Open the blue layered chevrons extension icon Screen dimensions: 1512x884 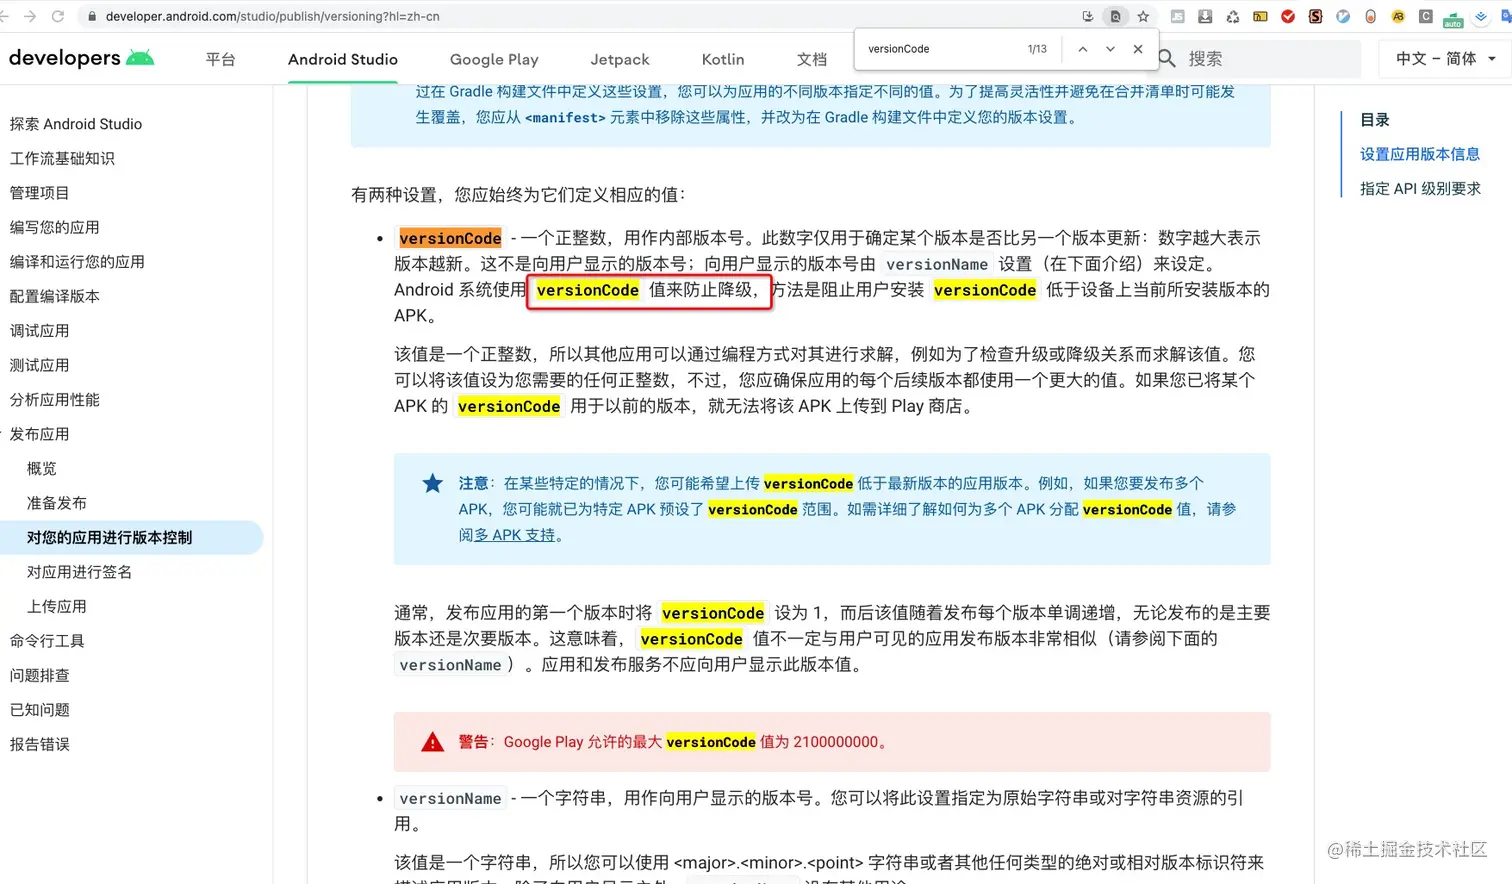[1481, 16]
